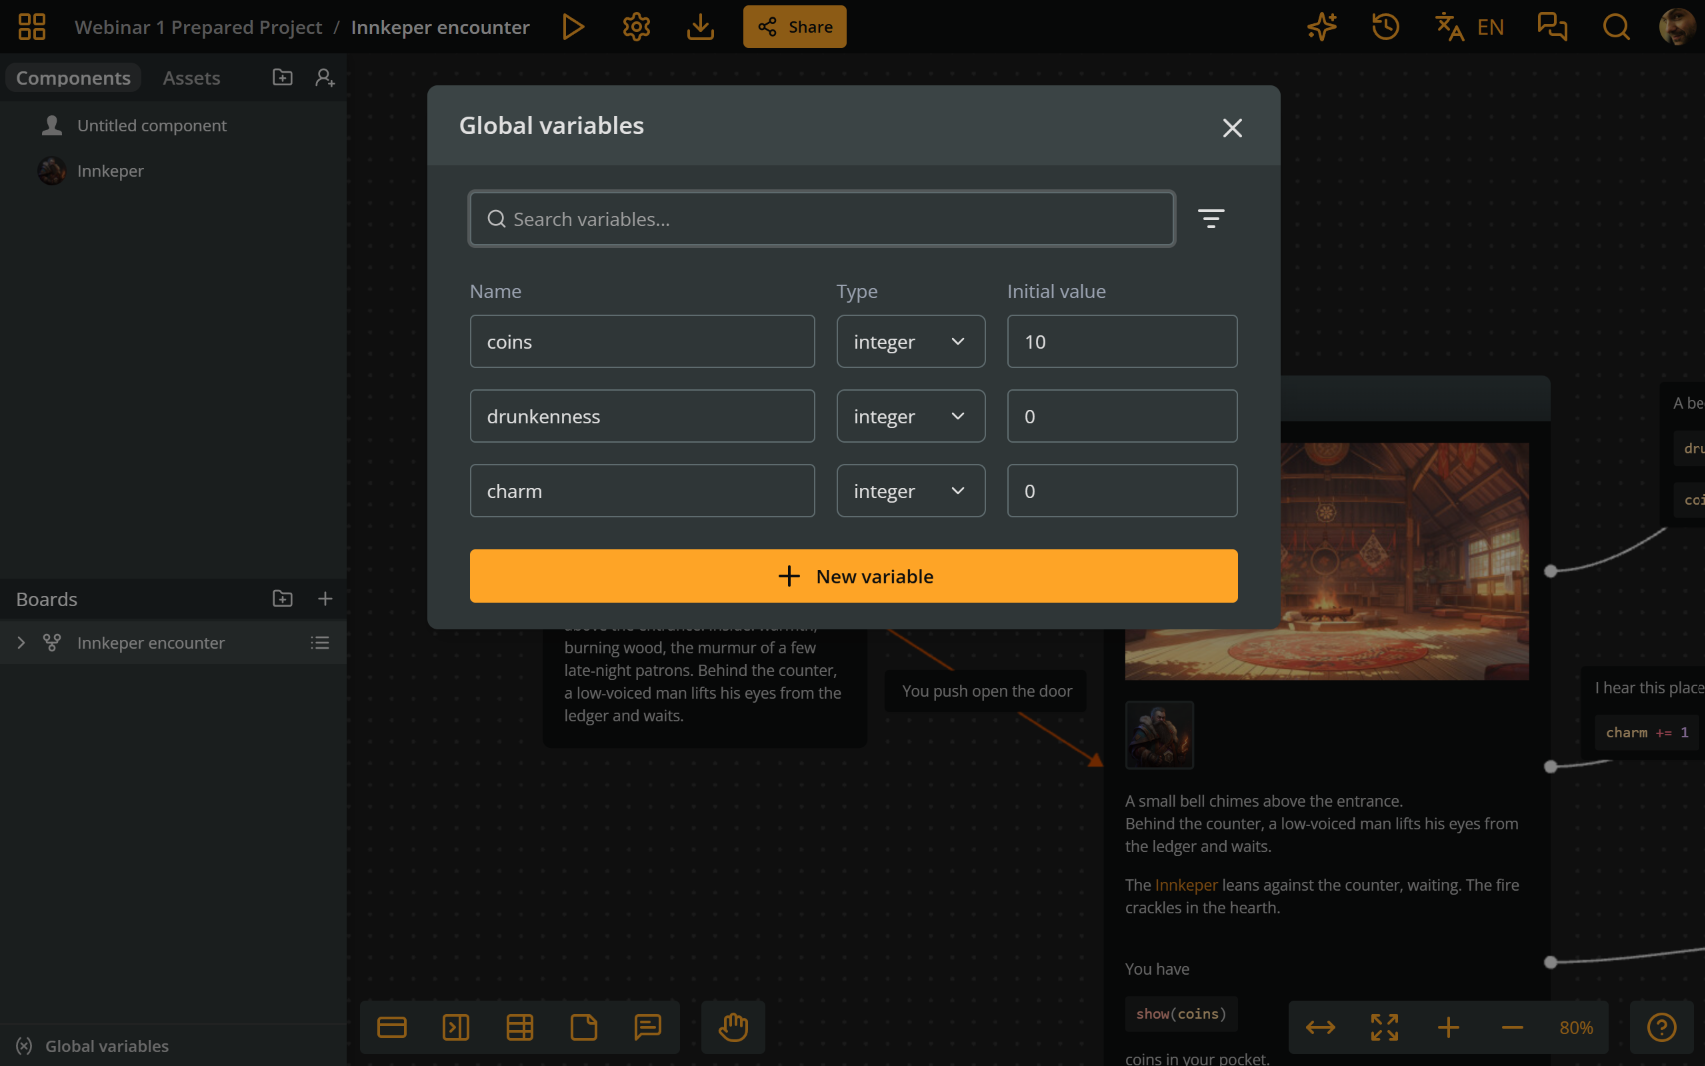Edit the coins variable name

642,342
